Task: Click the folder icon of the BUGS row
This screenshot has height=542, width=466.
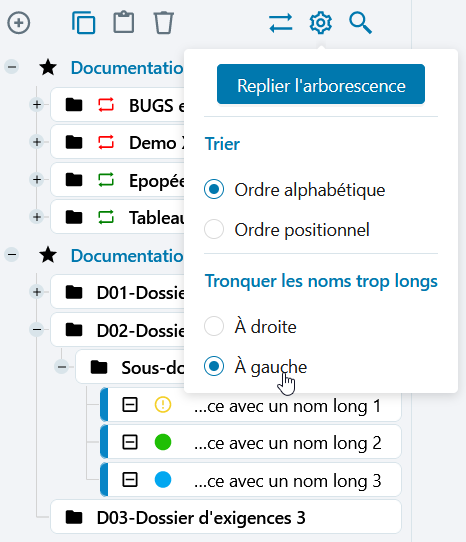Action: pos(74,105)
